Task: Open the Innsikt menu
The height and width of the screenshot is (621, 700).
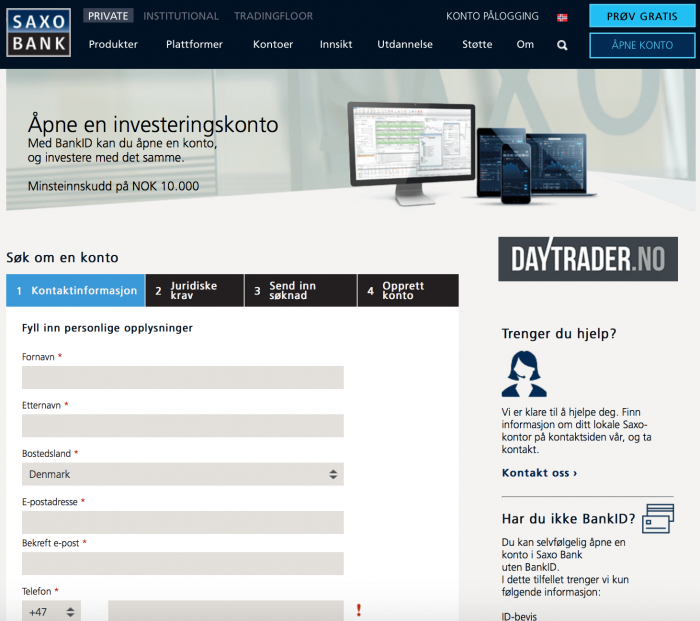Action: tap(336, 44)
